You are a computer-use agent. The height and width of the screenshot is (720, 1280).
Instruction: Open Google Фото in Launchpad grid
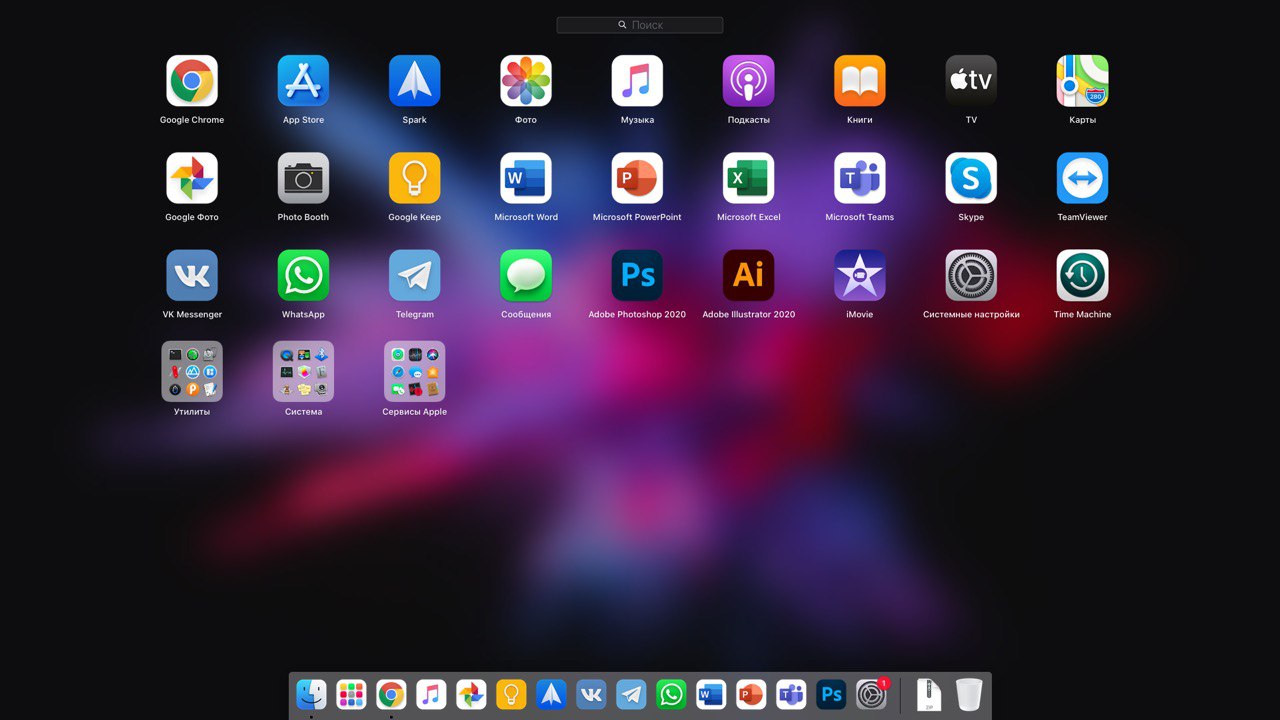(x=192, y=178)
